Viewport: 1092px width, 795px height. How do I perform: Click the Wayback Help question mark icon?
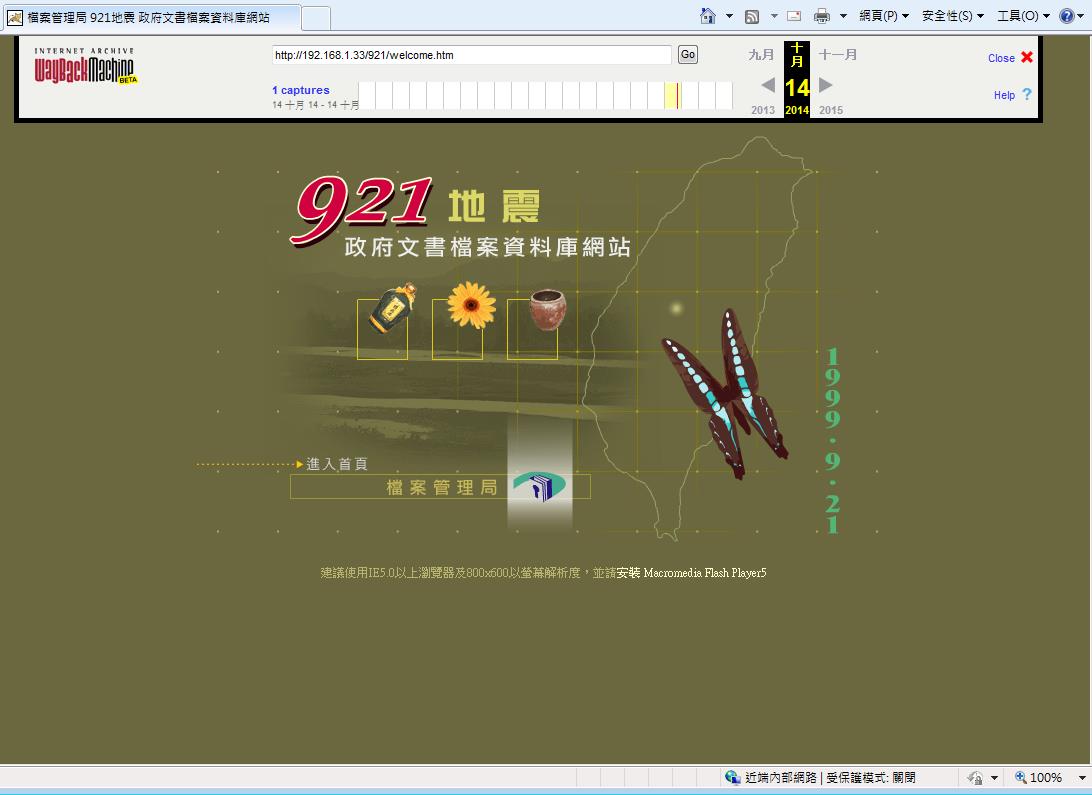pyautogui.click(x=1027, y=94)
